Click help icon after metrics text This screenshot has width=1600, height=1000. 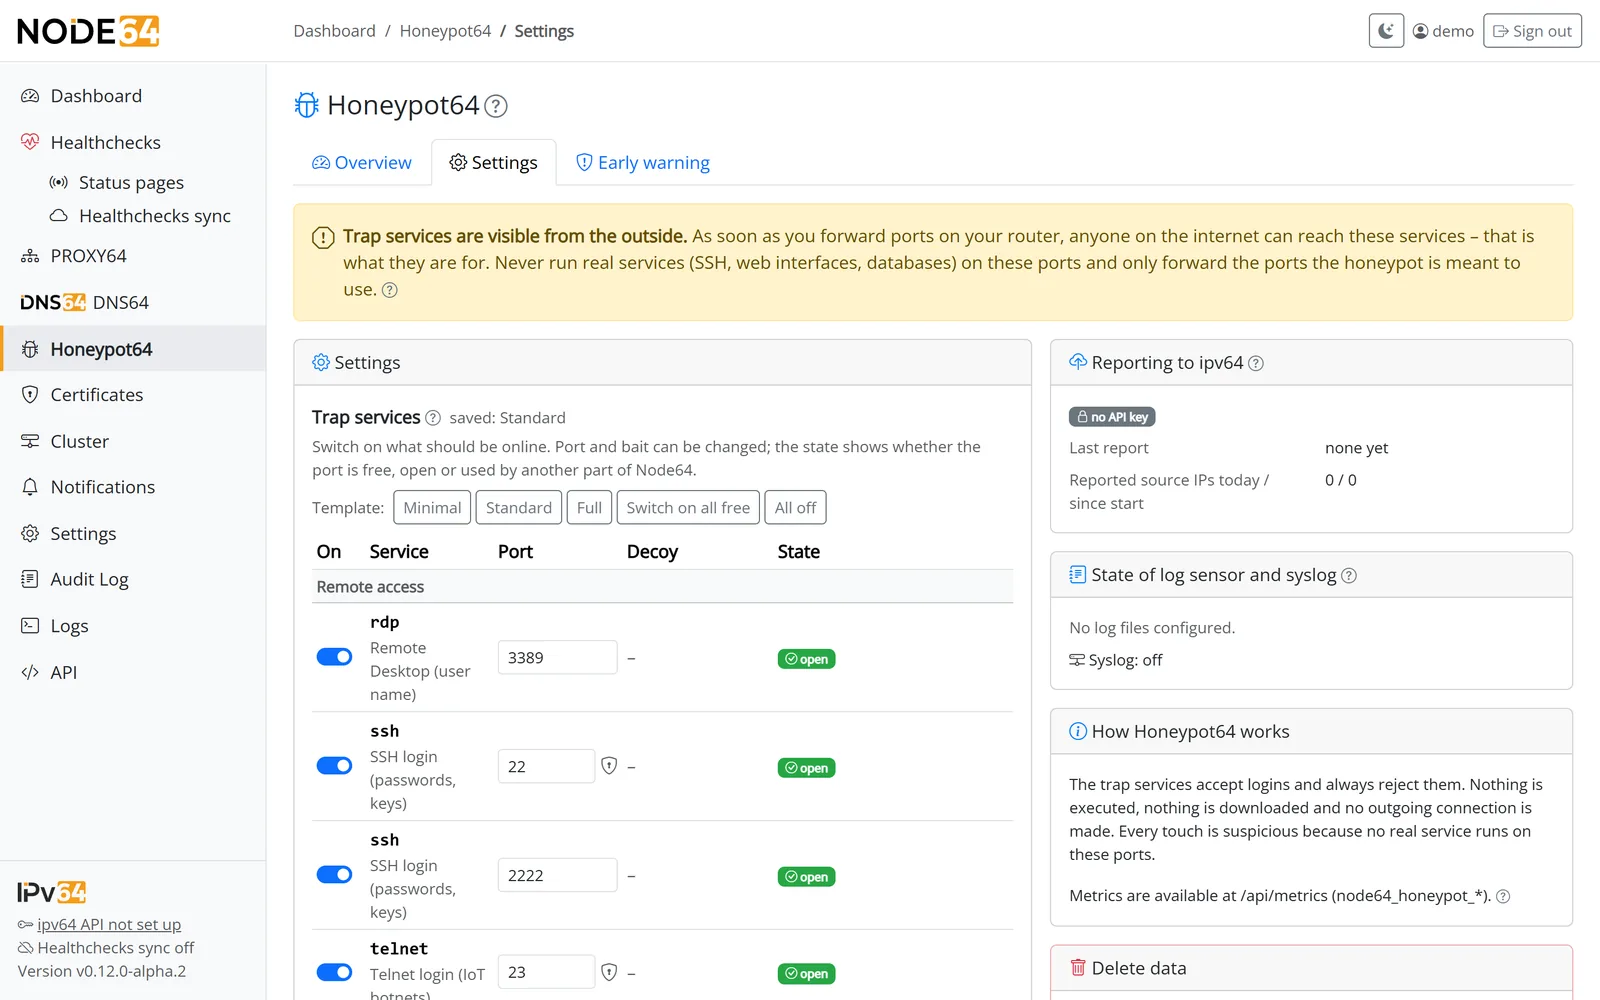(1503, 897)
